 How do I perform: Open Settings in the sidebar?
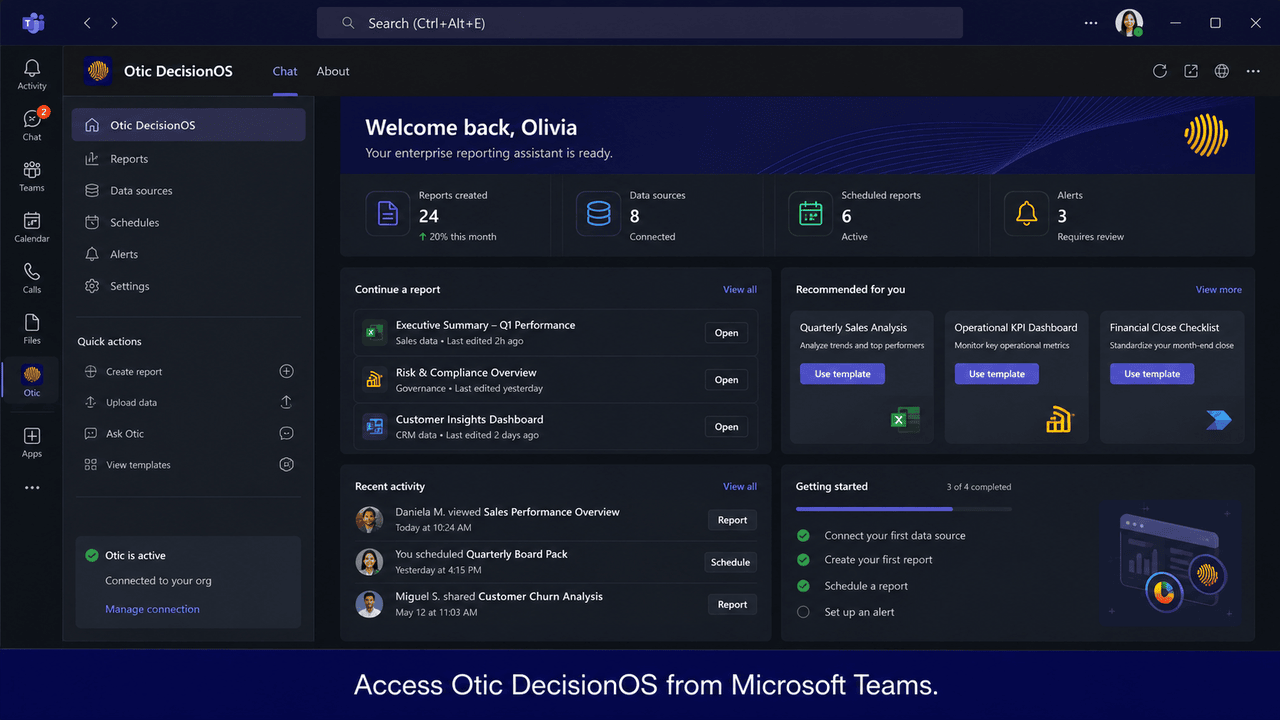[188, 286]
